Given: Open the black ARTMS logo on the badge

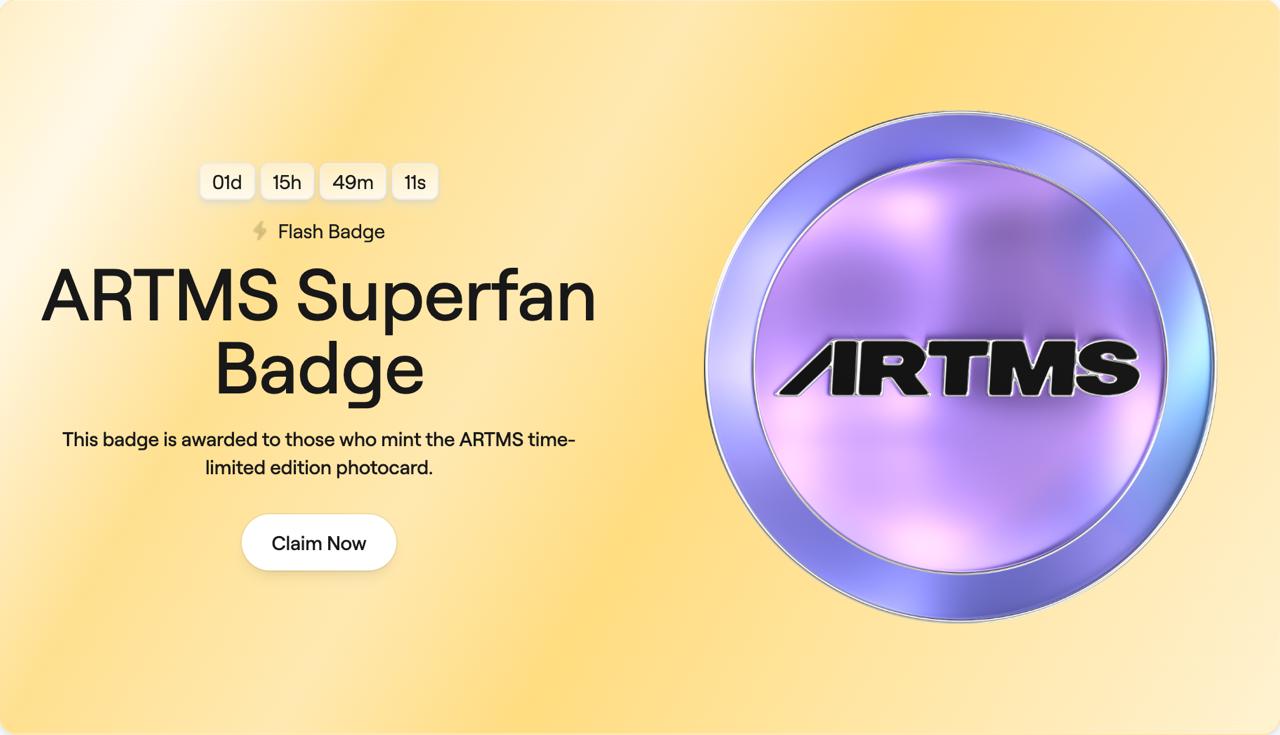Looking at the screenshot, I should 959,367.
